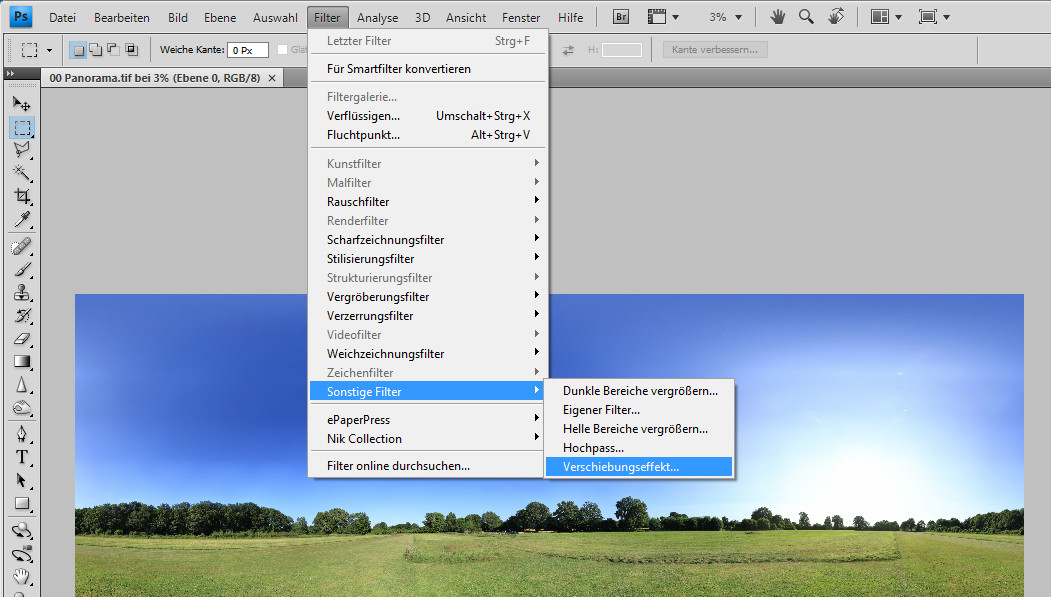Pick the Eyedropper tool
Image resolution: width=1051 pixels, height=597 pixels.
tap(22, 220)
